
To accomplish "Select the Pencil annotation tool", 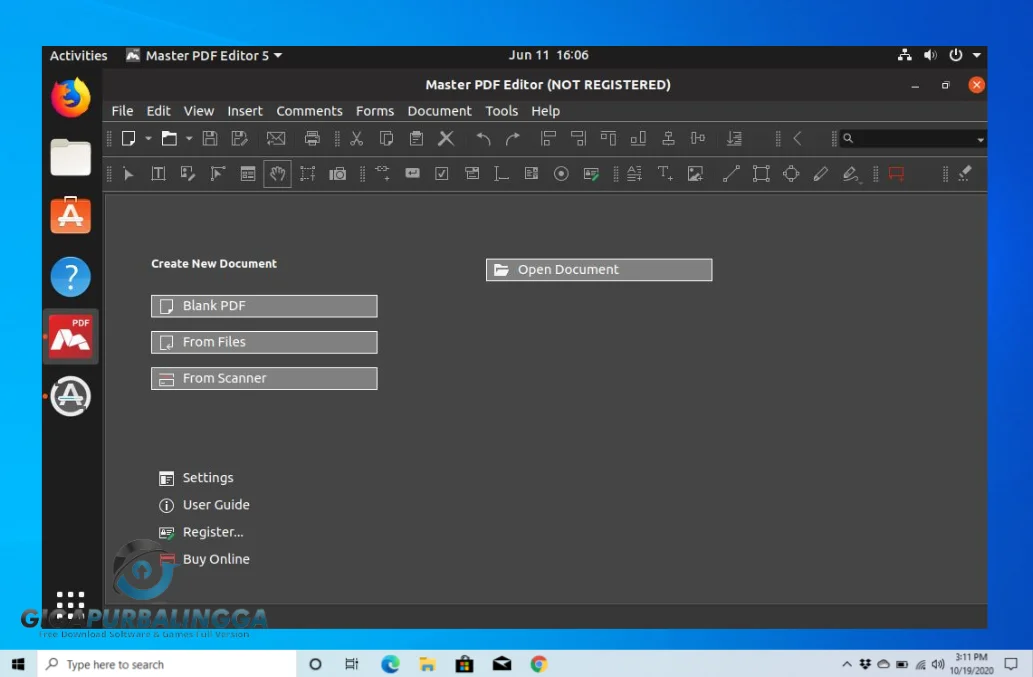I will (x=821, y=174).
